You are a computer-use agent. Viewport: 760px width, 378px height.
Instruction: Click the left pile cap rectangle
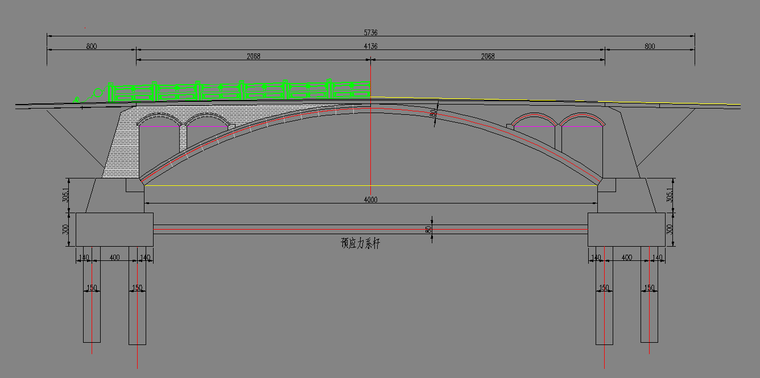tap(114, 229)
